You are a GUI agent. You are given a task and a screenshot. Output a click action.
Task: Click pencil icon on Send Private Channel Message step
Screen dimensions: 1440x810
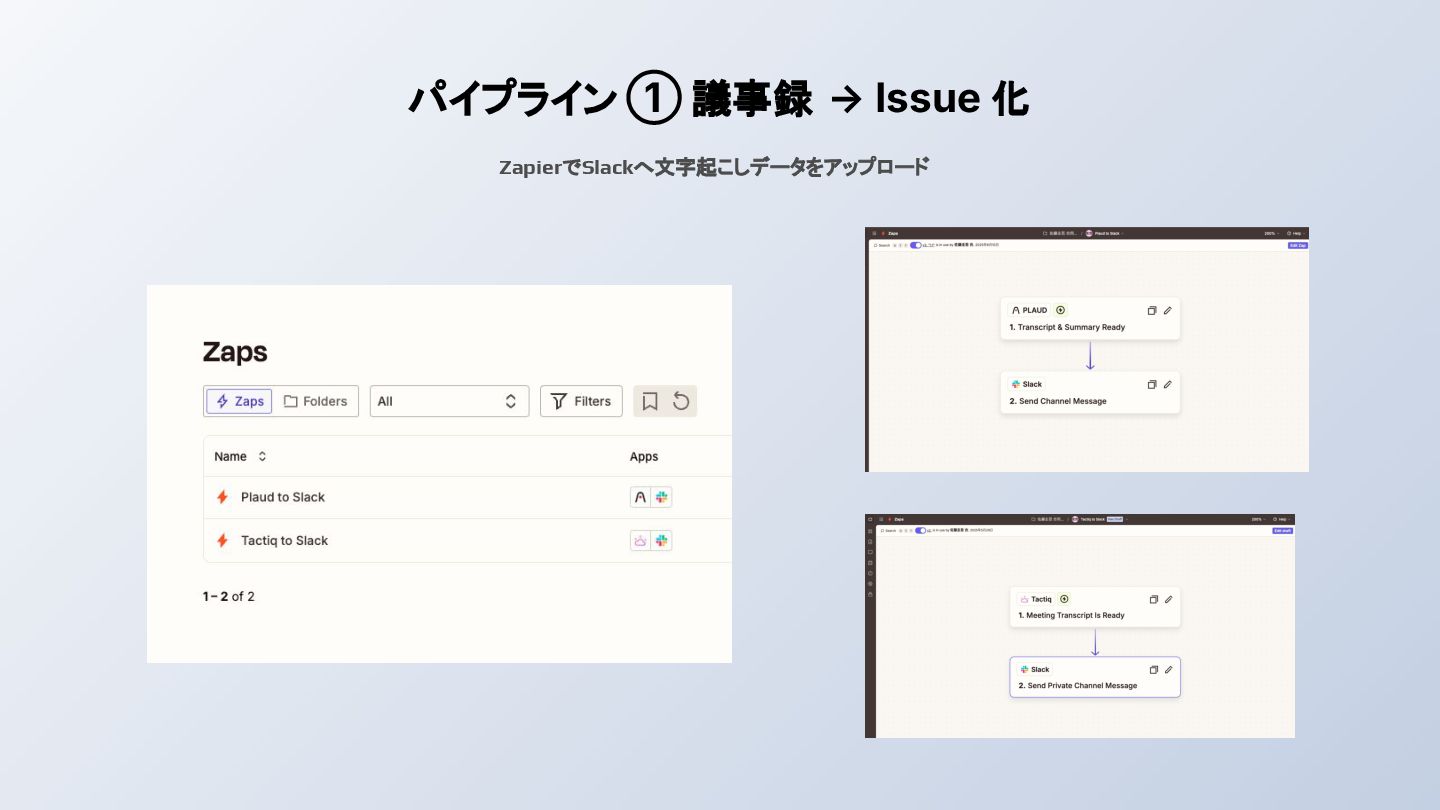[x=1168, y=670]
